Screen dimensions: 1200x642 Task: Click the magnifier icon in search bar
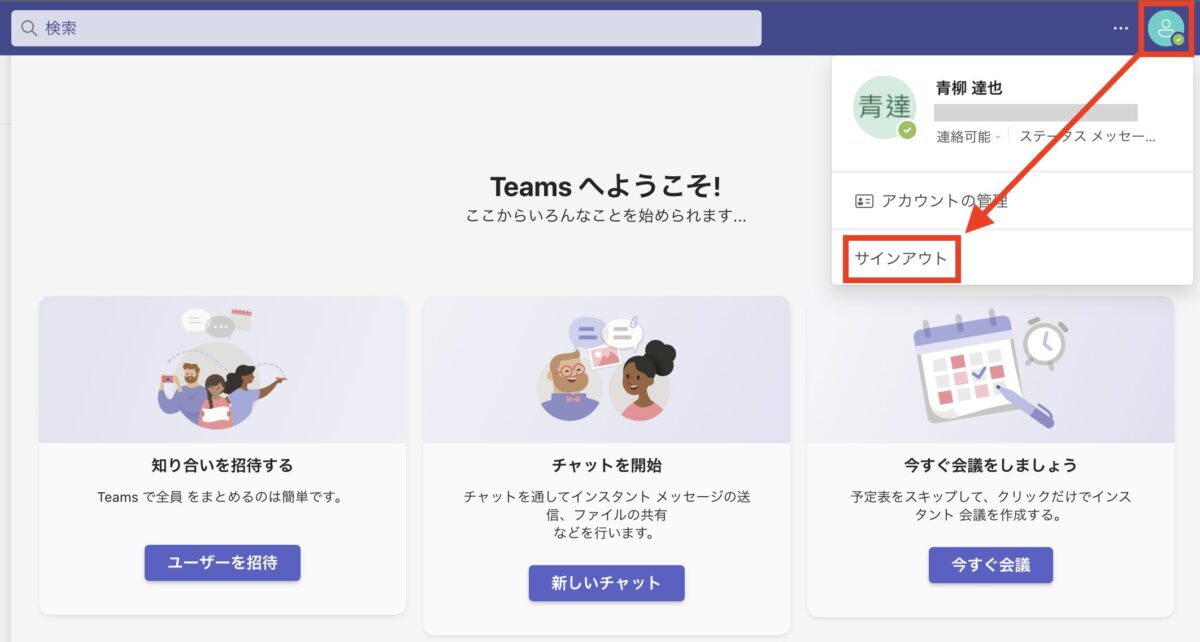click(x=29, y=28)
